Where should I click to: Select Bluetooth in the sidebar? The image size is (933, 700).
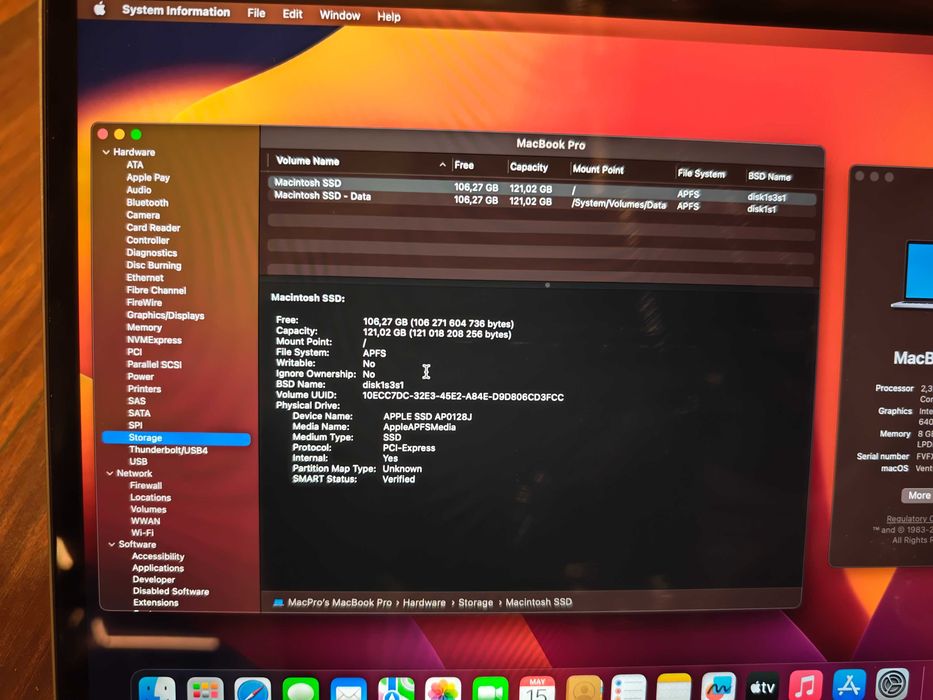click(147, 202)
